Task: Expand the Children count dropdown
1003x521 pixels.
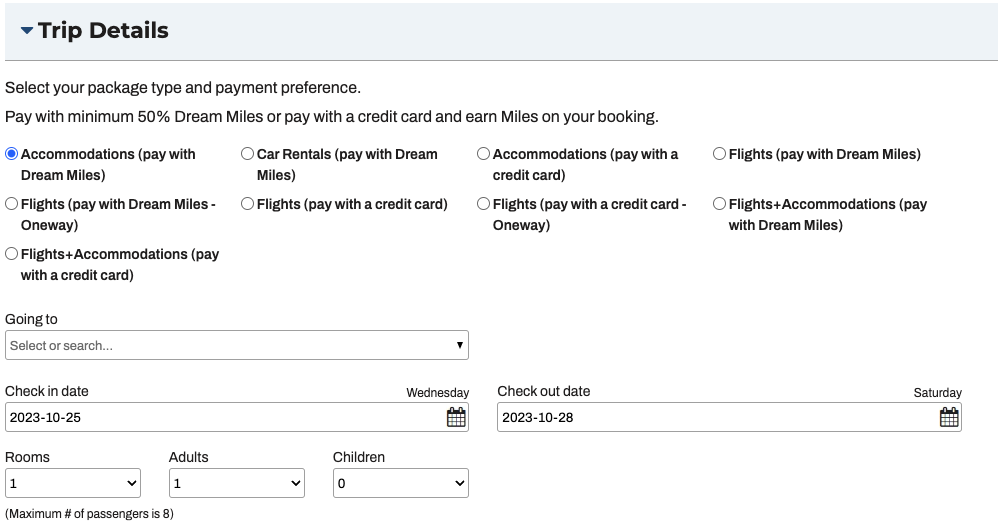Action: coord(400,484)
